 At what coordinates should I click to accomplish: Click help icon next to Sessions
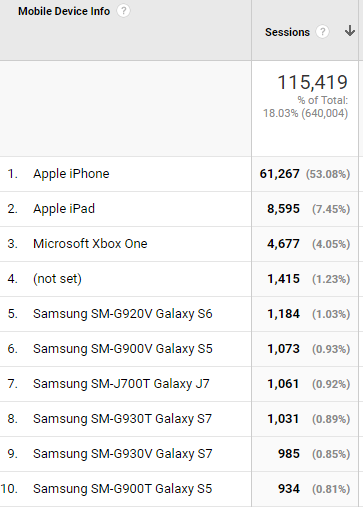[x=322, y=32]
